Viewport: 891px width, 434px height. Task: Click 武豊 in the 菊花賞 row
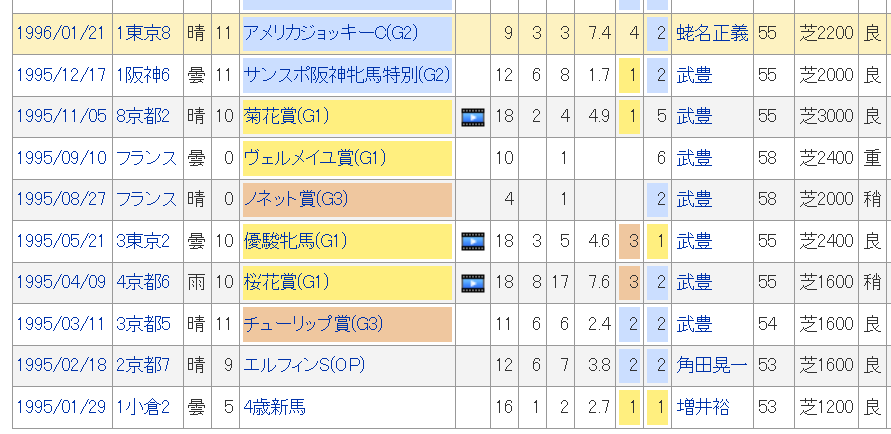tap(694, 116)
